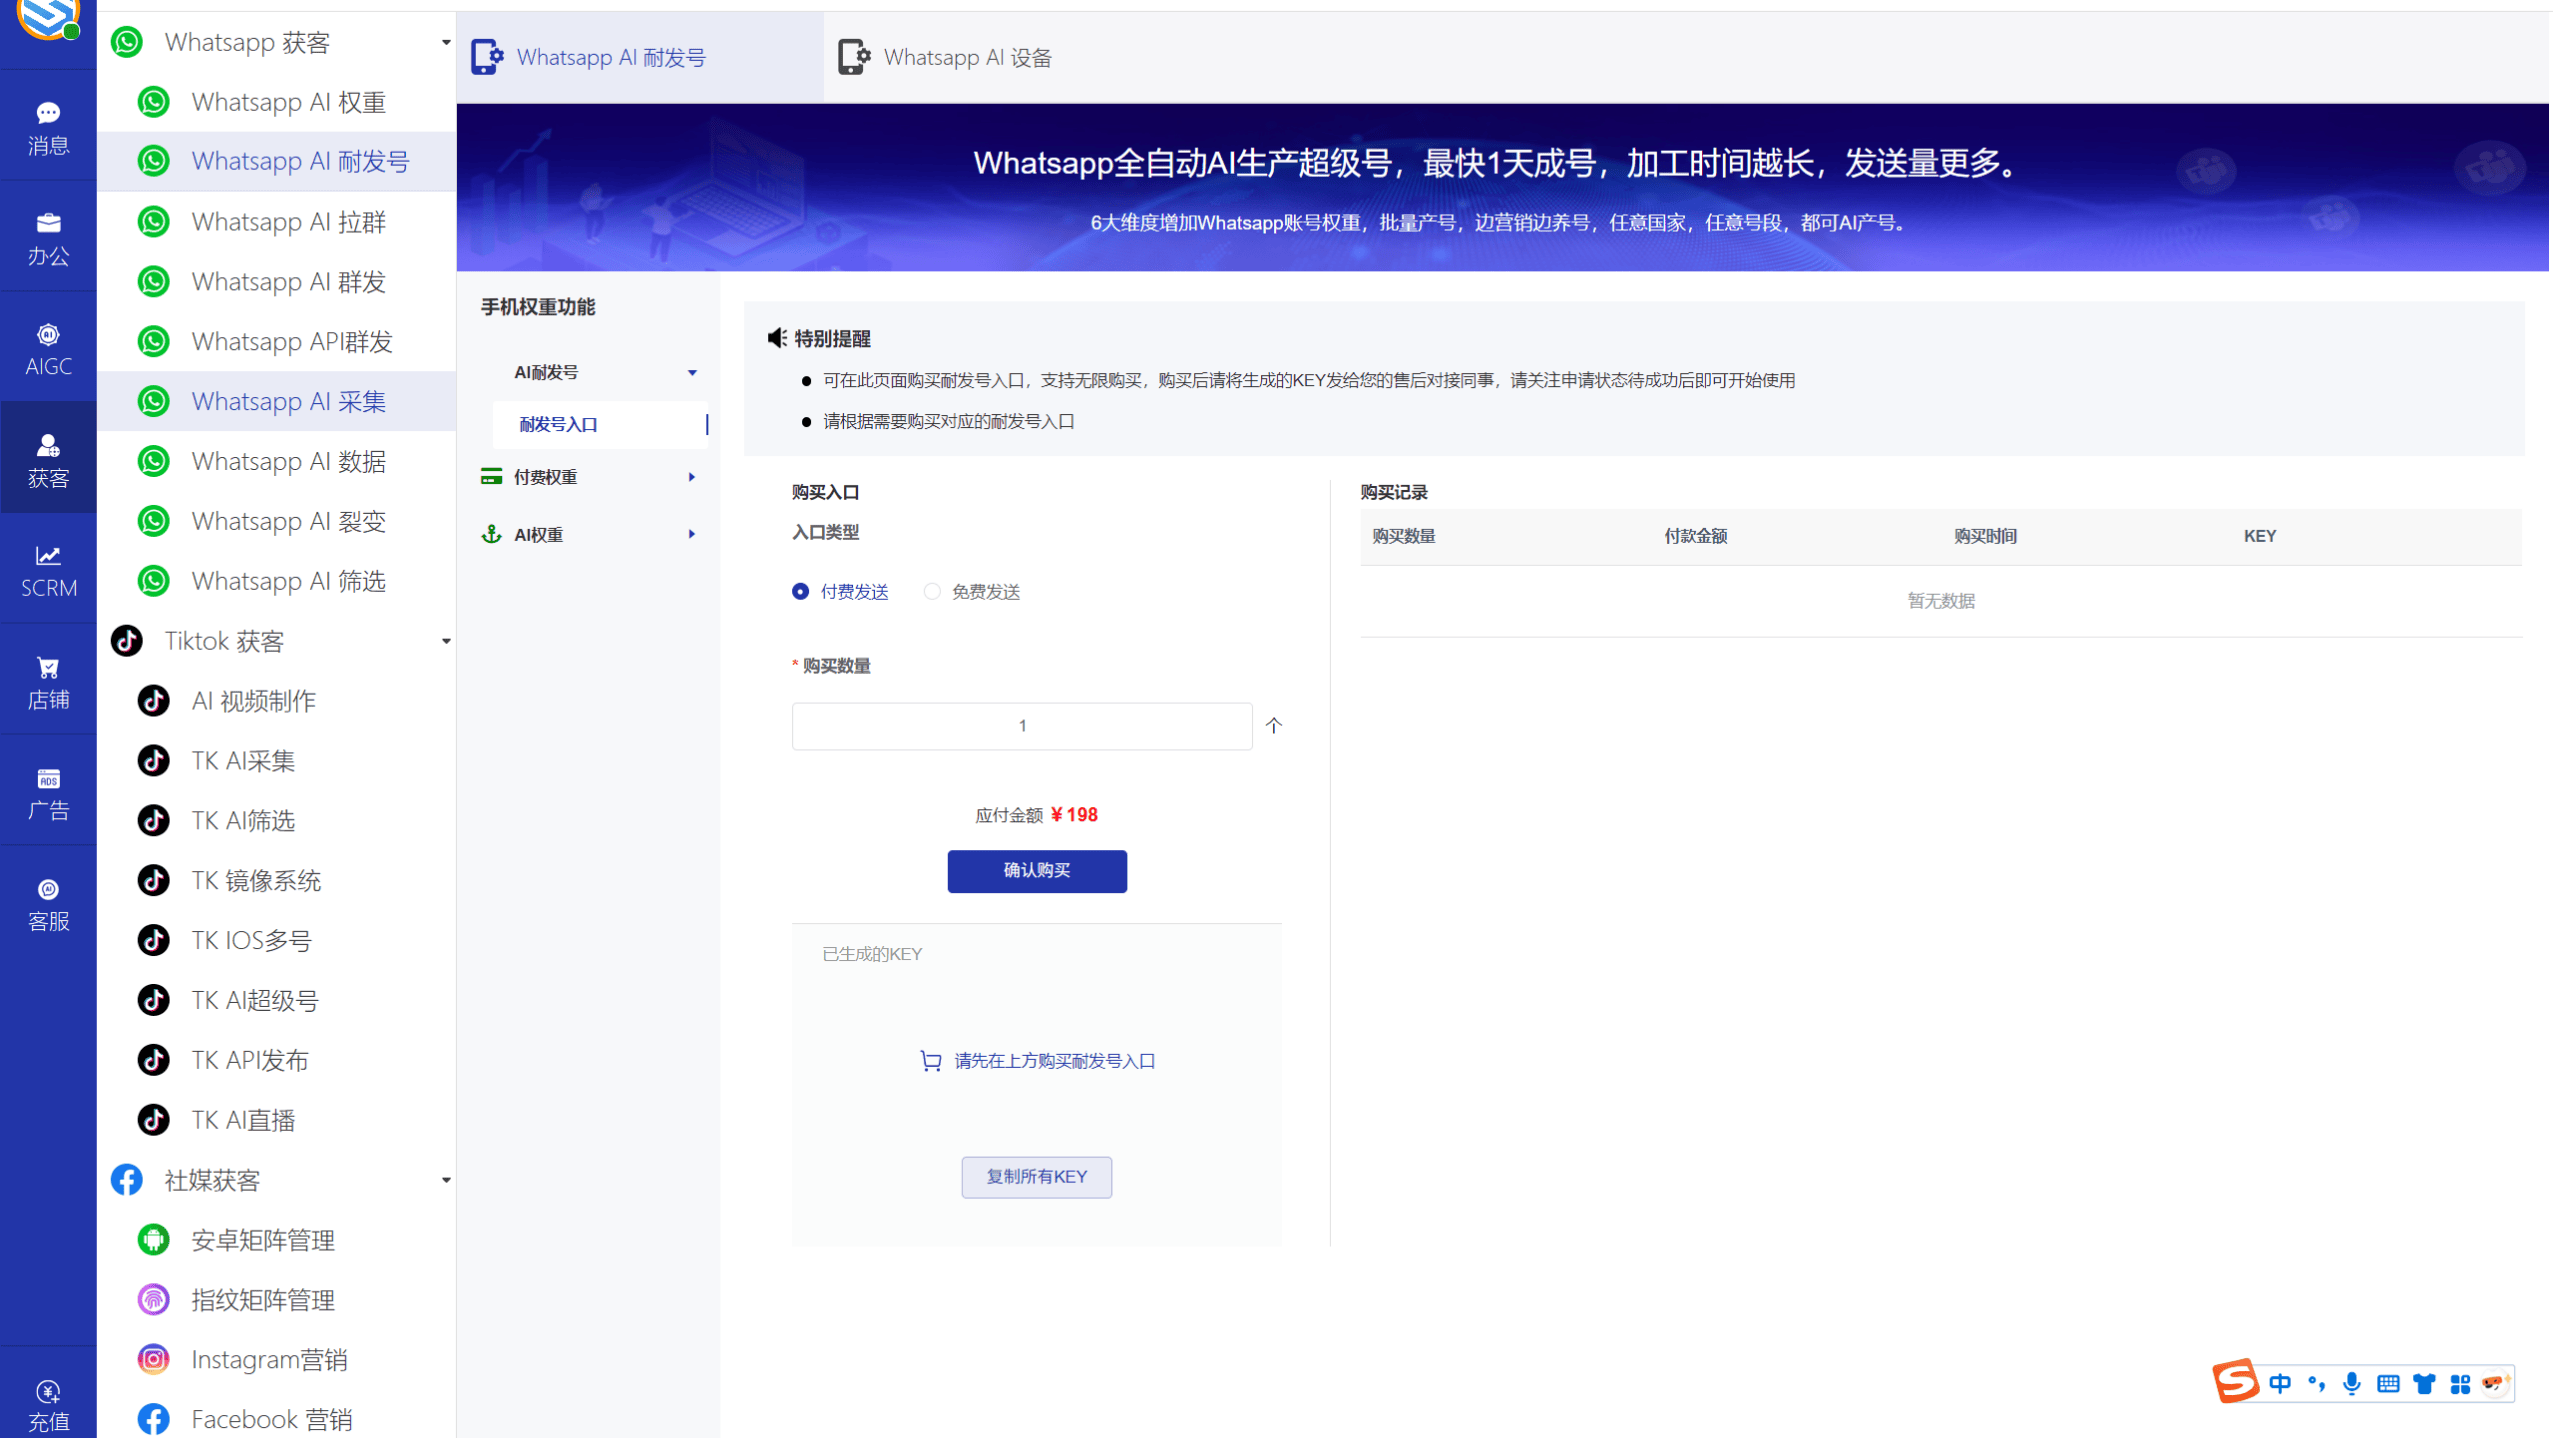This screenshot has height=1438, width=2553.
Task: Select the 付费发送 radio option
Action: (799, 591)
